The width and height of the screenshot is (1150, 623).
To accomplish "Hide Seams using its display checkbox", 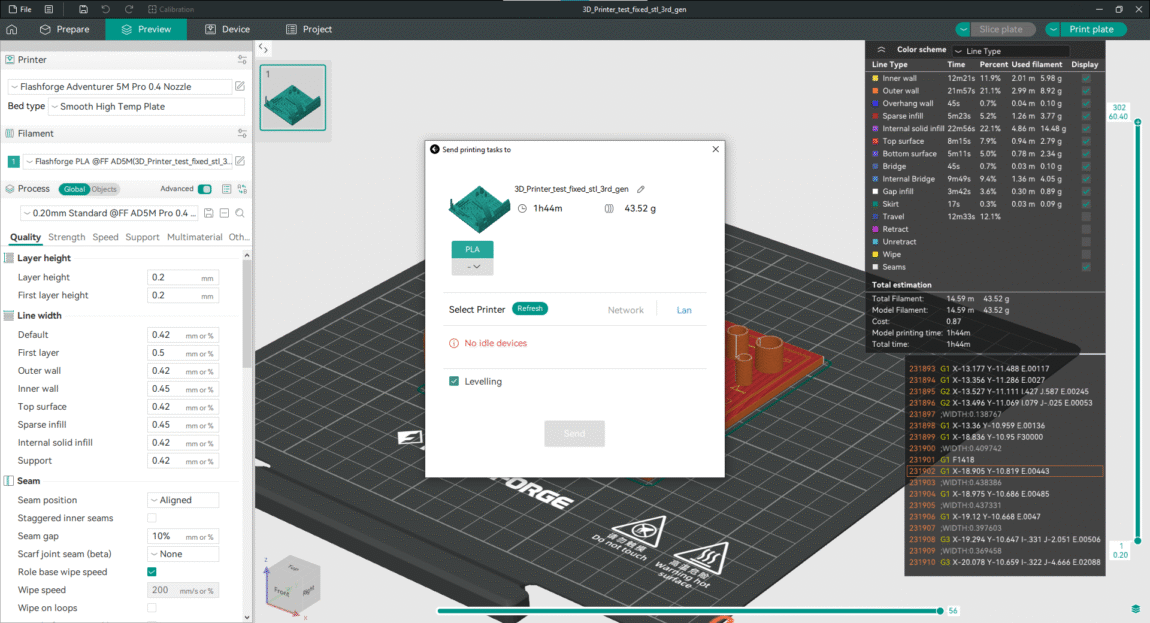I will point(1086,267).
